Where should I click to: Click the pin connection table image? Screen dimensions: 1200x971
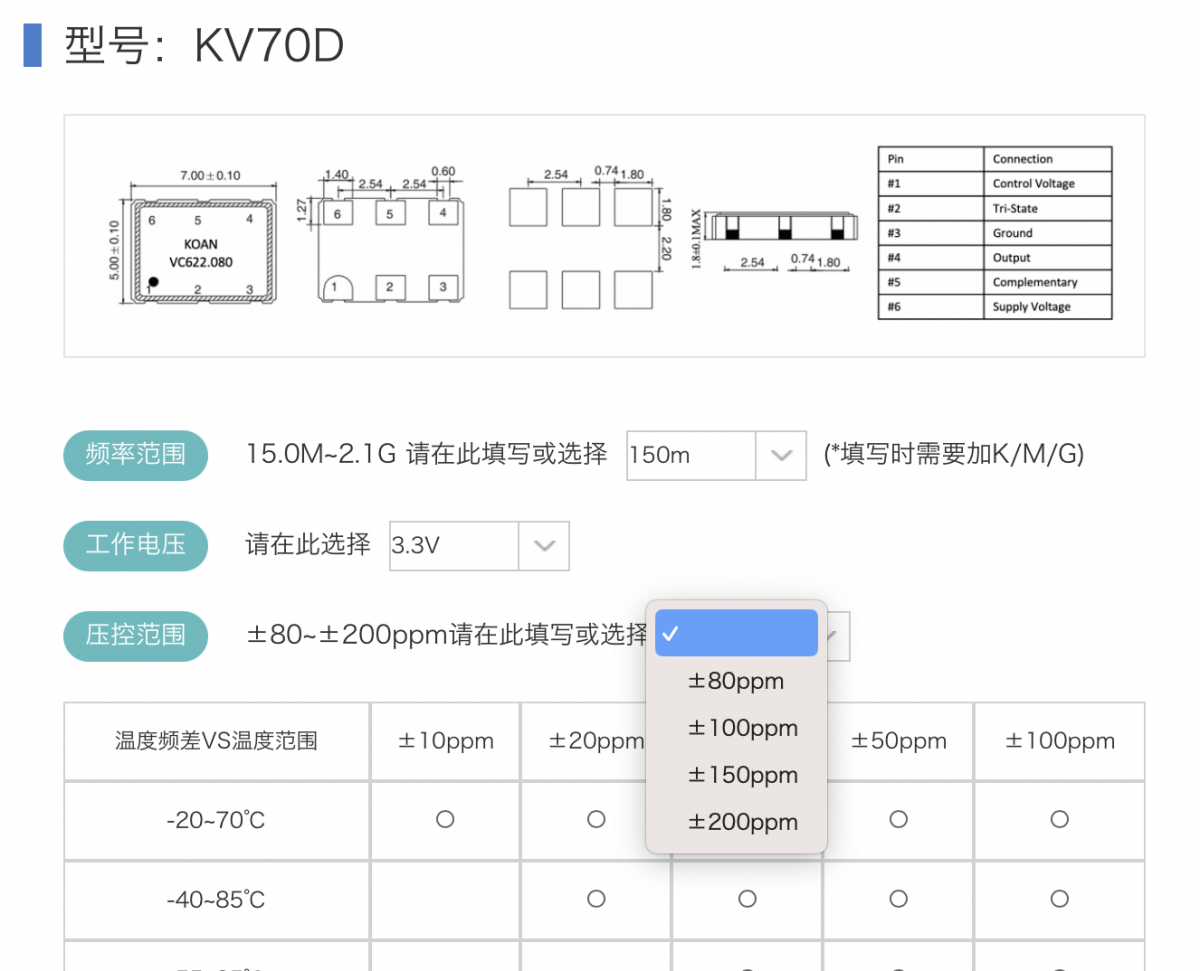[x=994, y=233]
